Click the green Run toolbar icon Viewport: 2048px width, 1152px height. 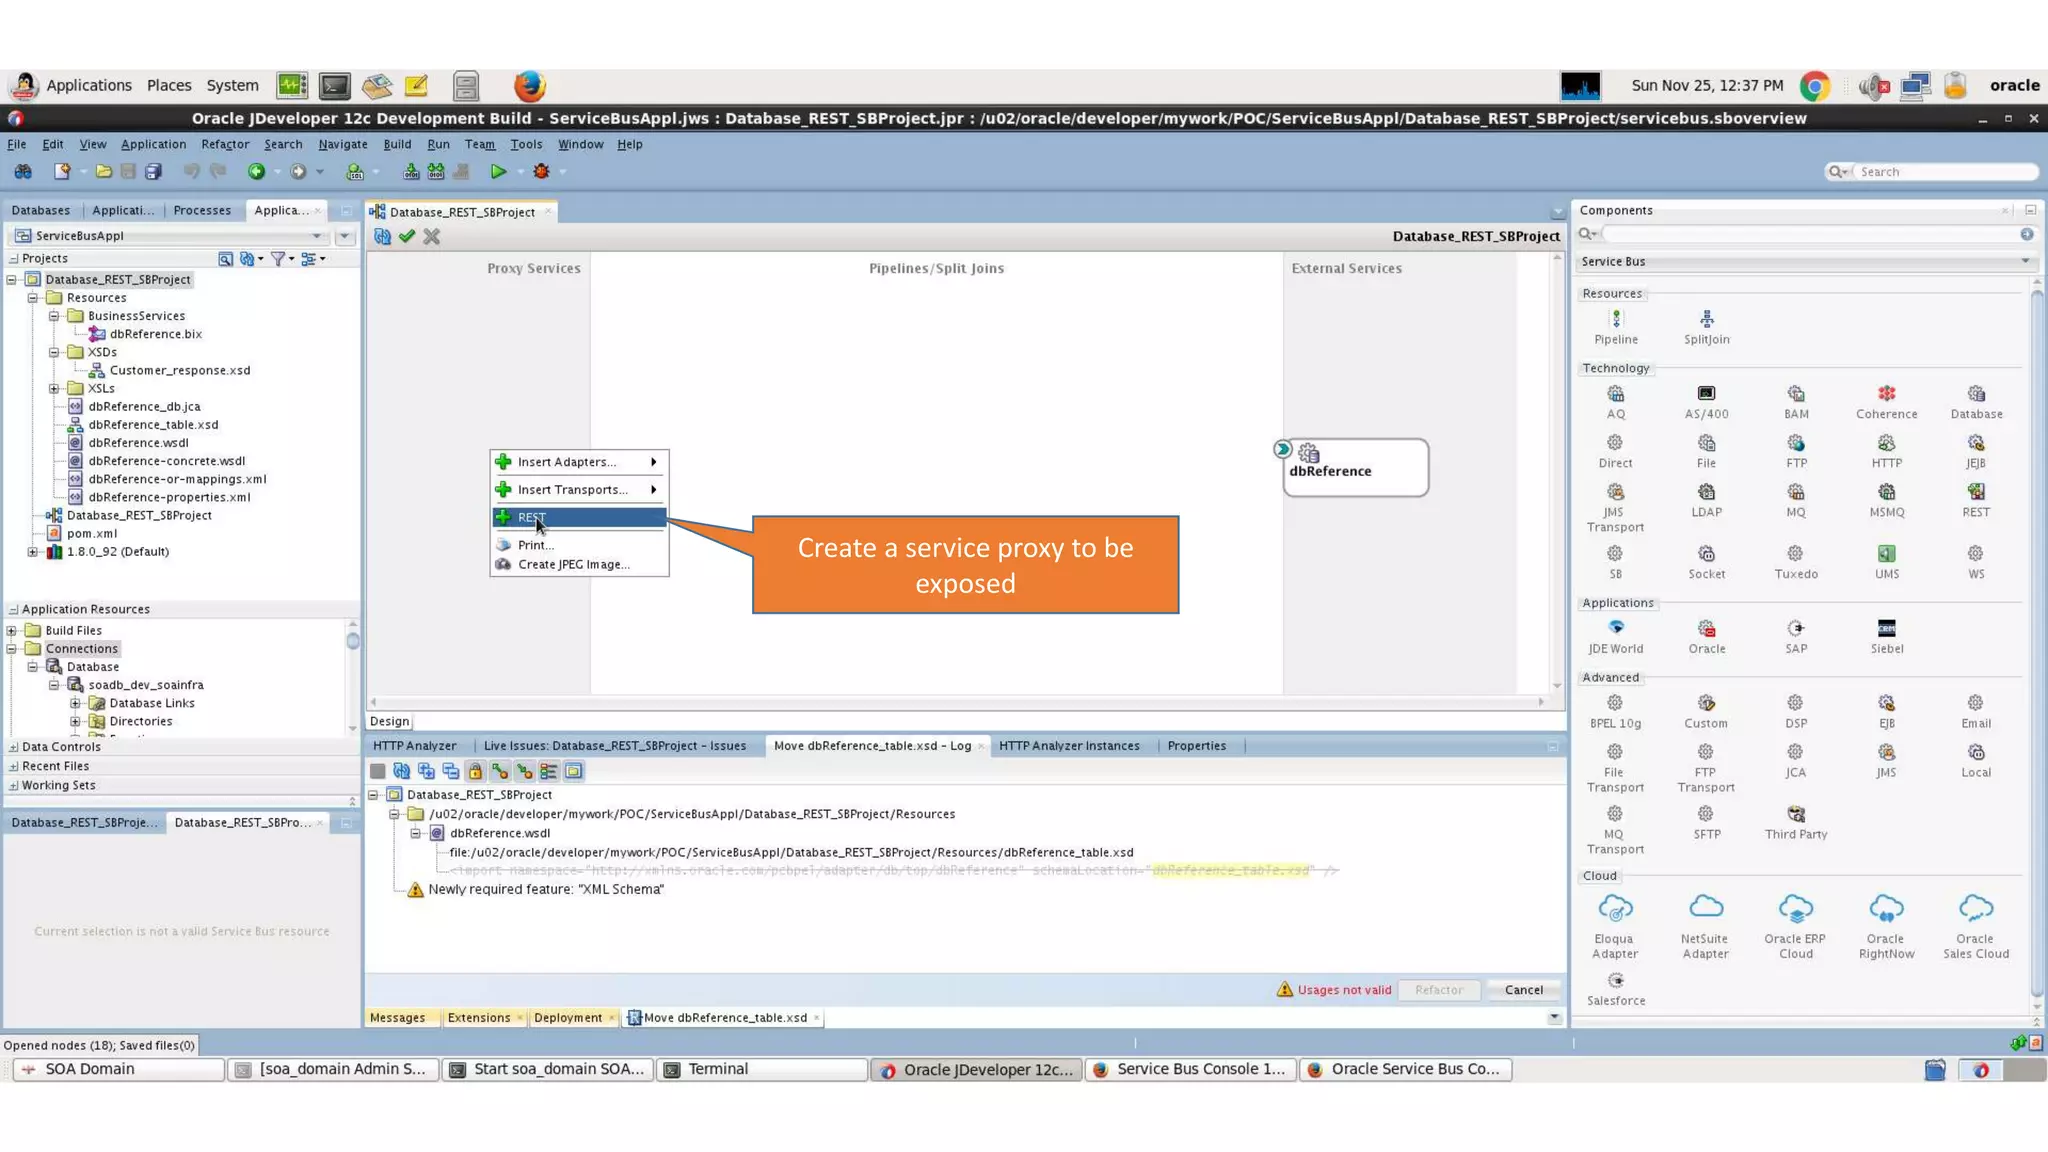point(498,172)
